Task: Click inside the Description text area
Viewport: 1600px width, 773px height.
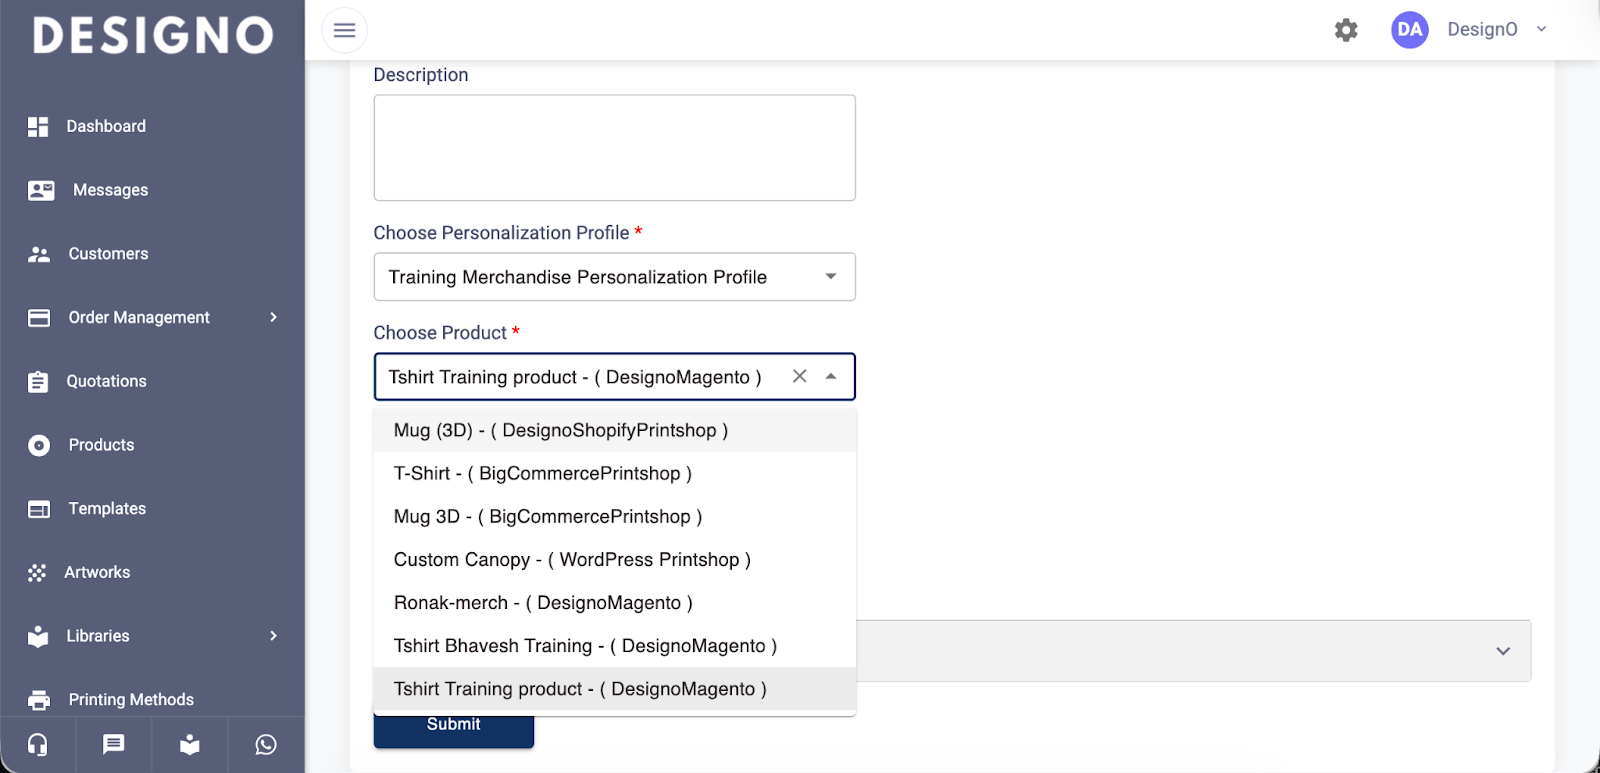Action: (614, 148)
